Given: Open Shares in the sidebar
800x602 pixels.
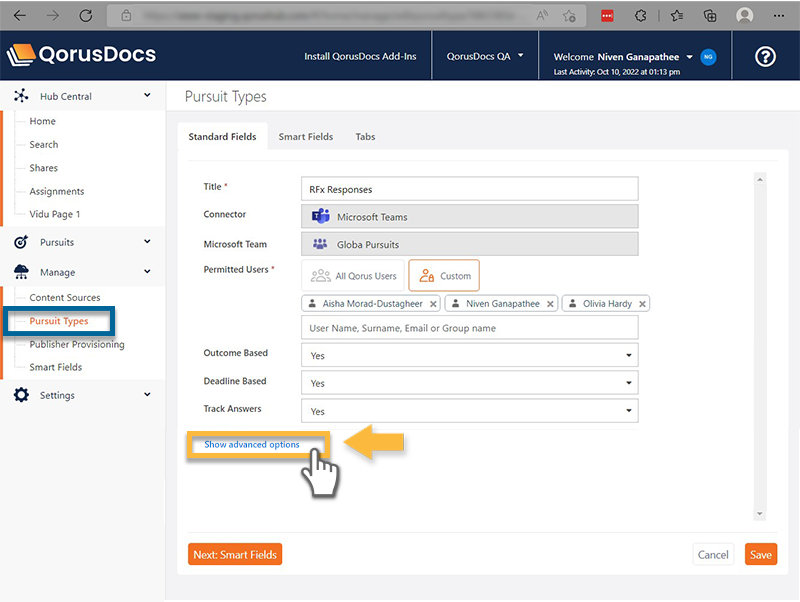Looking at the screenshot, I should pos(43,168).
